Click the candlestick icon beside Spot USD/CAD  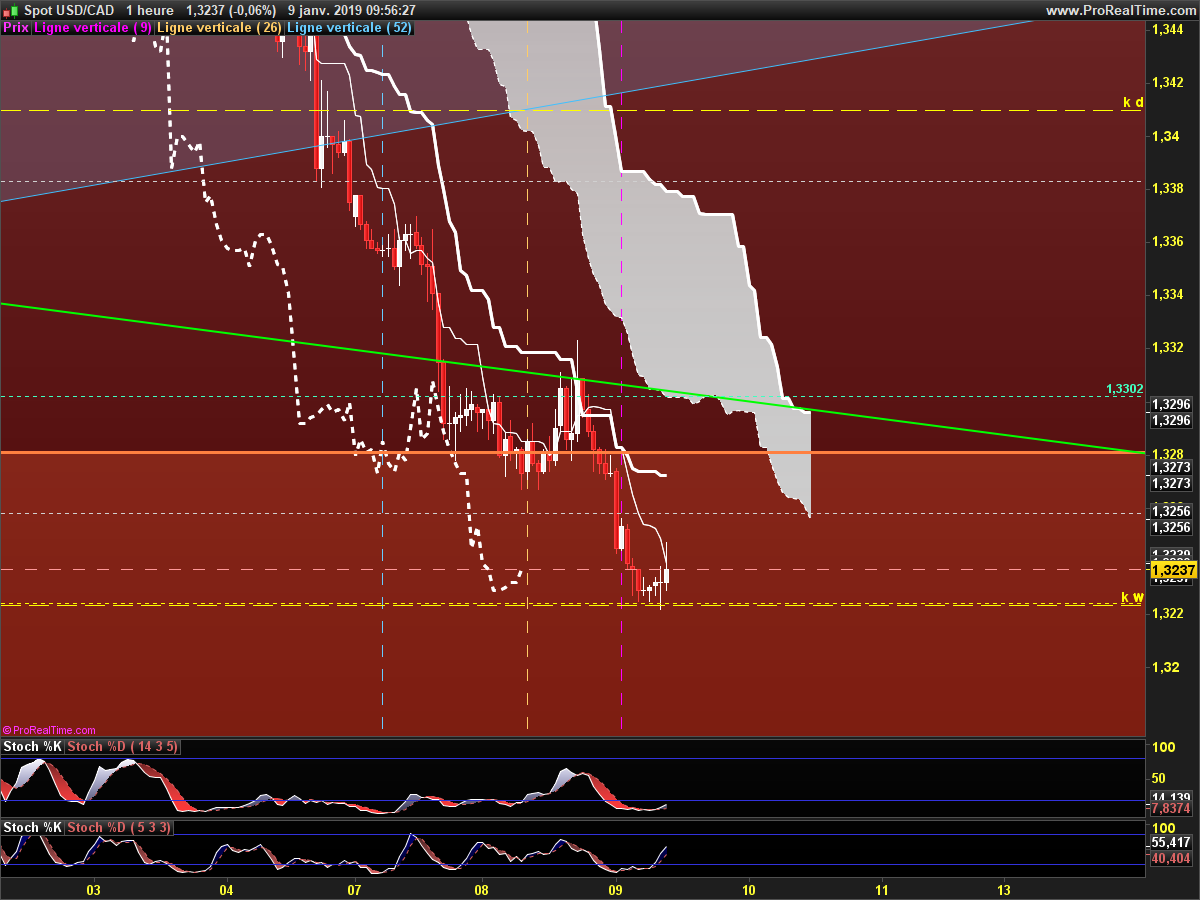(10, 10)
